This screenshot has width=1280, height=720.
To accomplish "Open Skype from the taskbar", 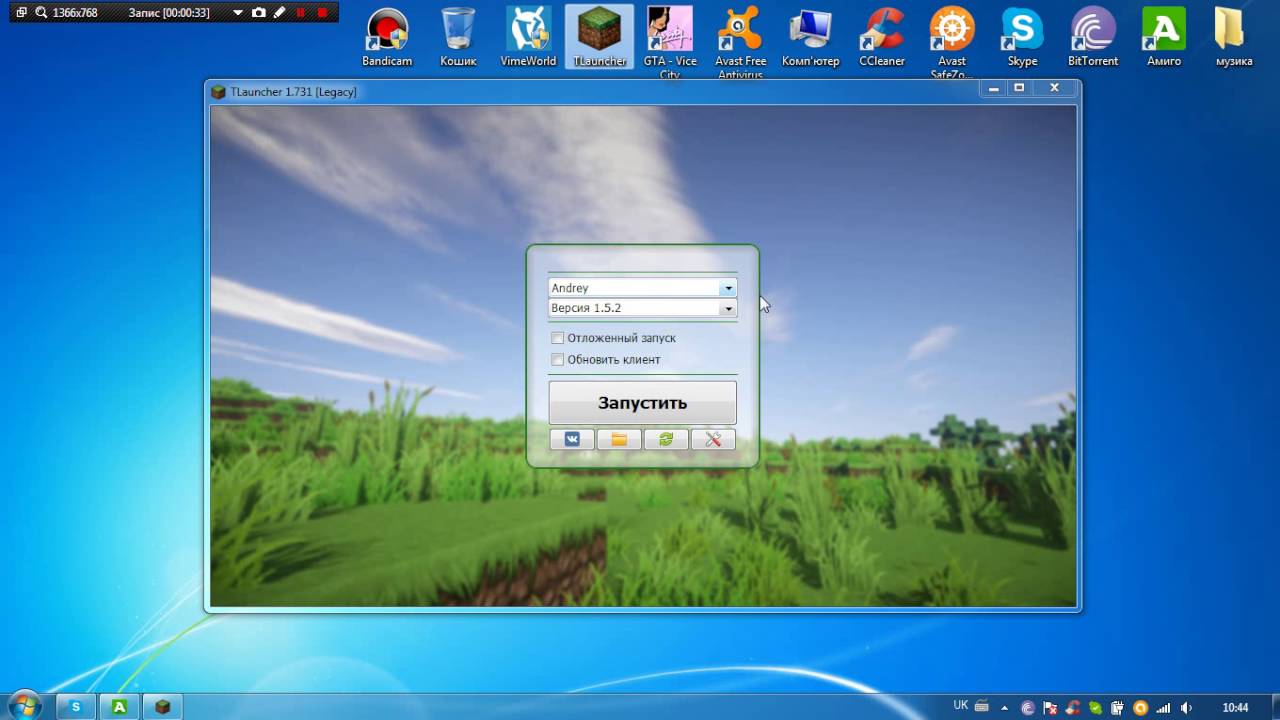I will 75,707.
